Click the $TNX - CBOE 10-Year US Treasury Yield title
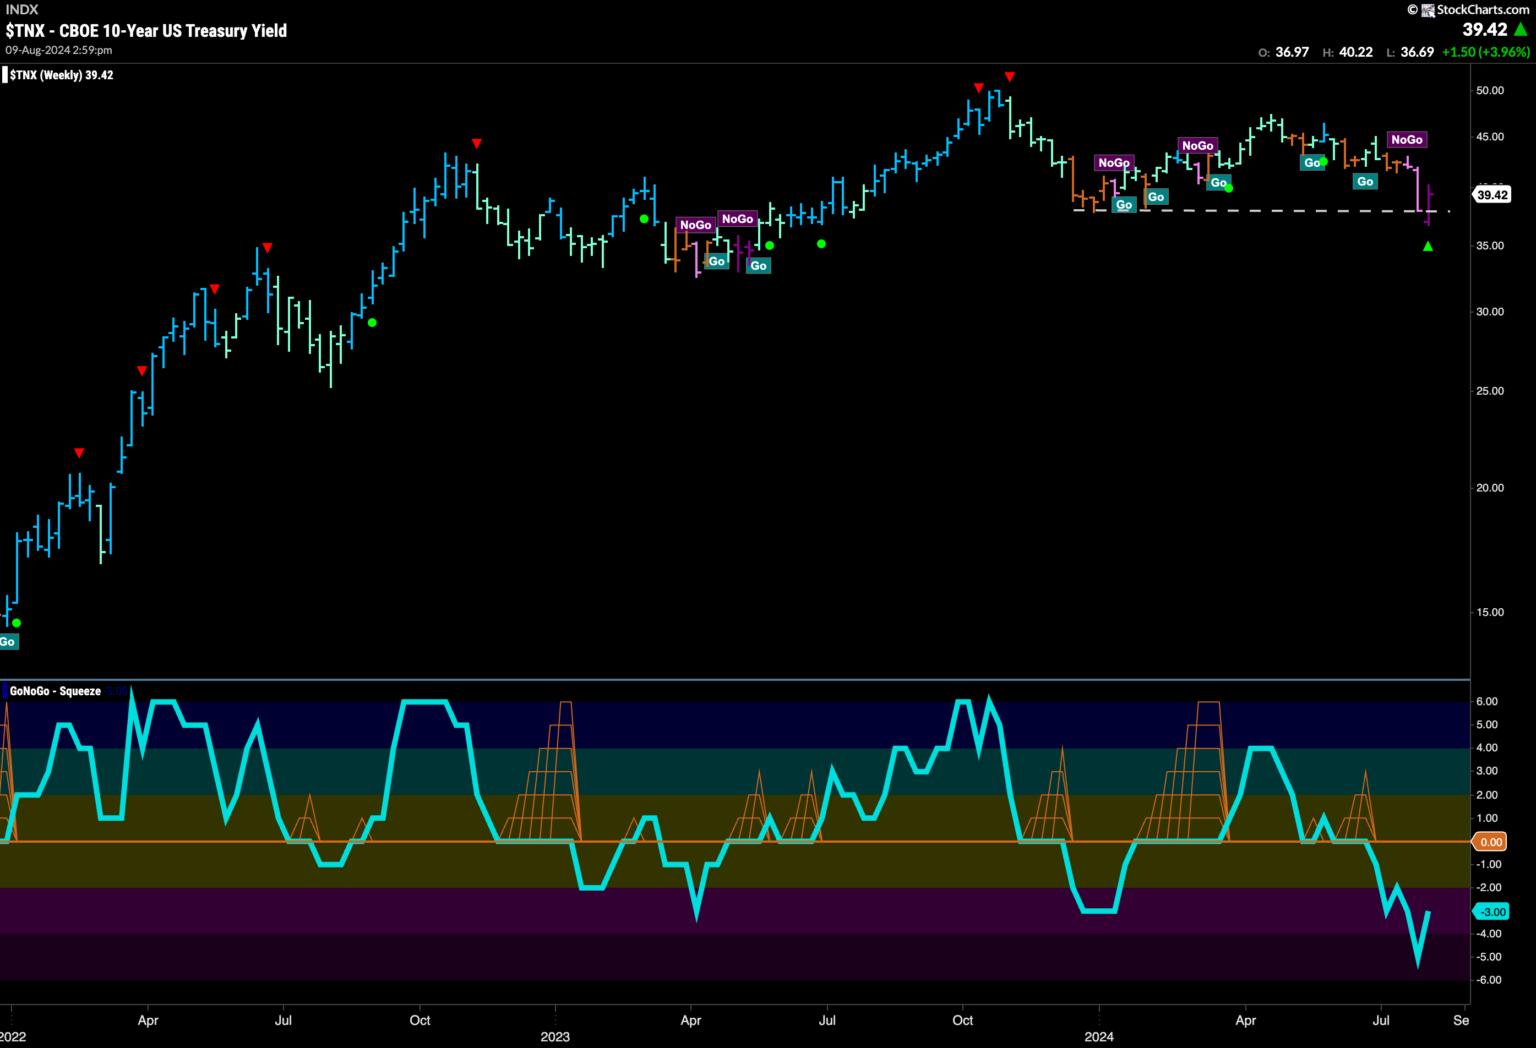 click(x=146, y=31)
